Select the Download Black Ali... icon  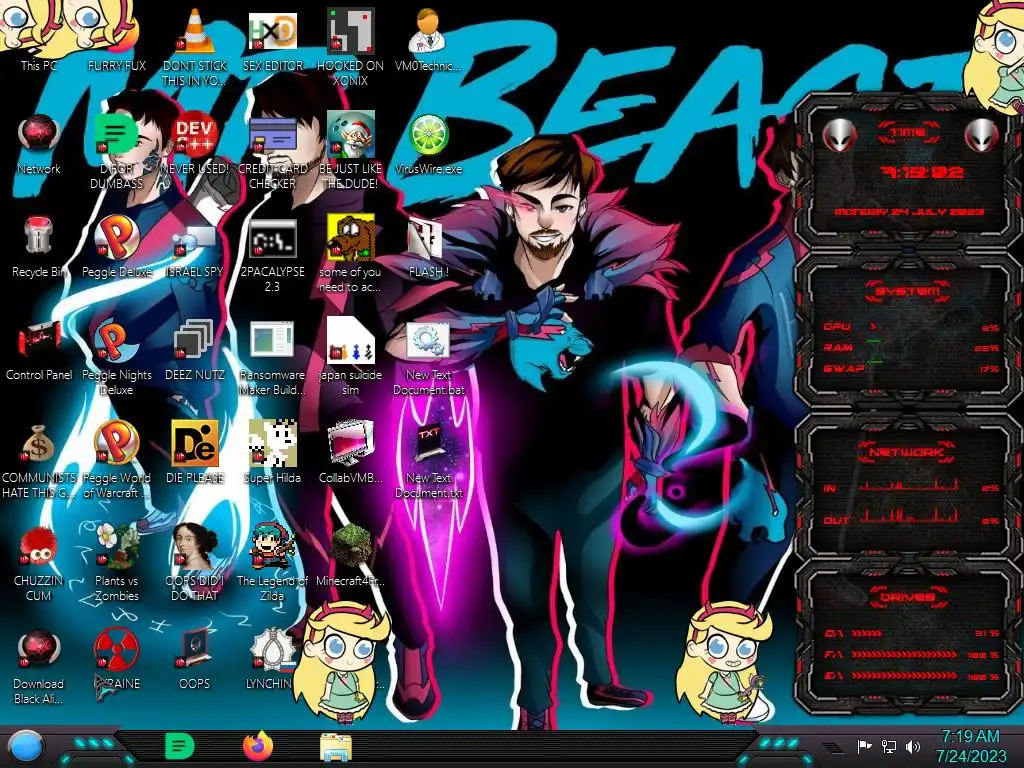pyautogui.click(x=39, y=666)
